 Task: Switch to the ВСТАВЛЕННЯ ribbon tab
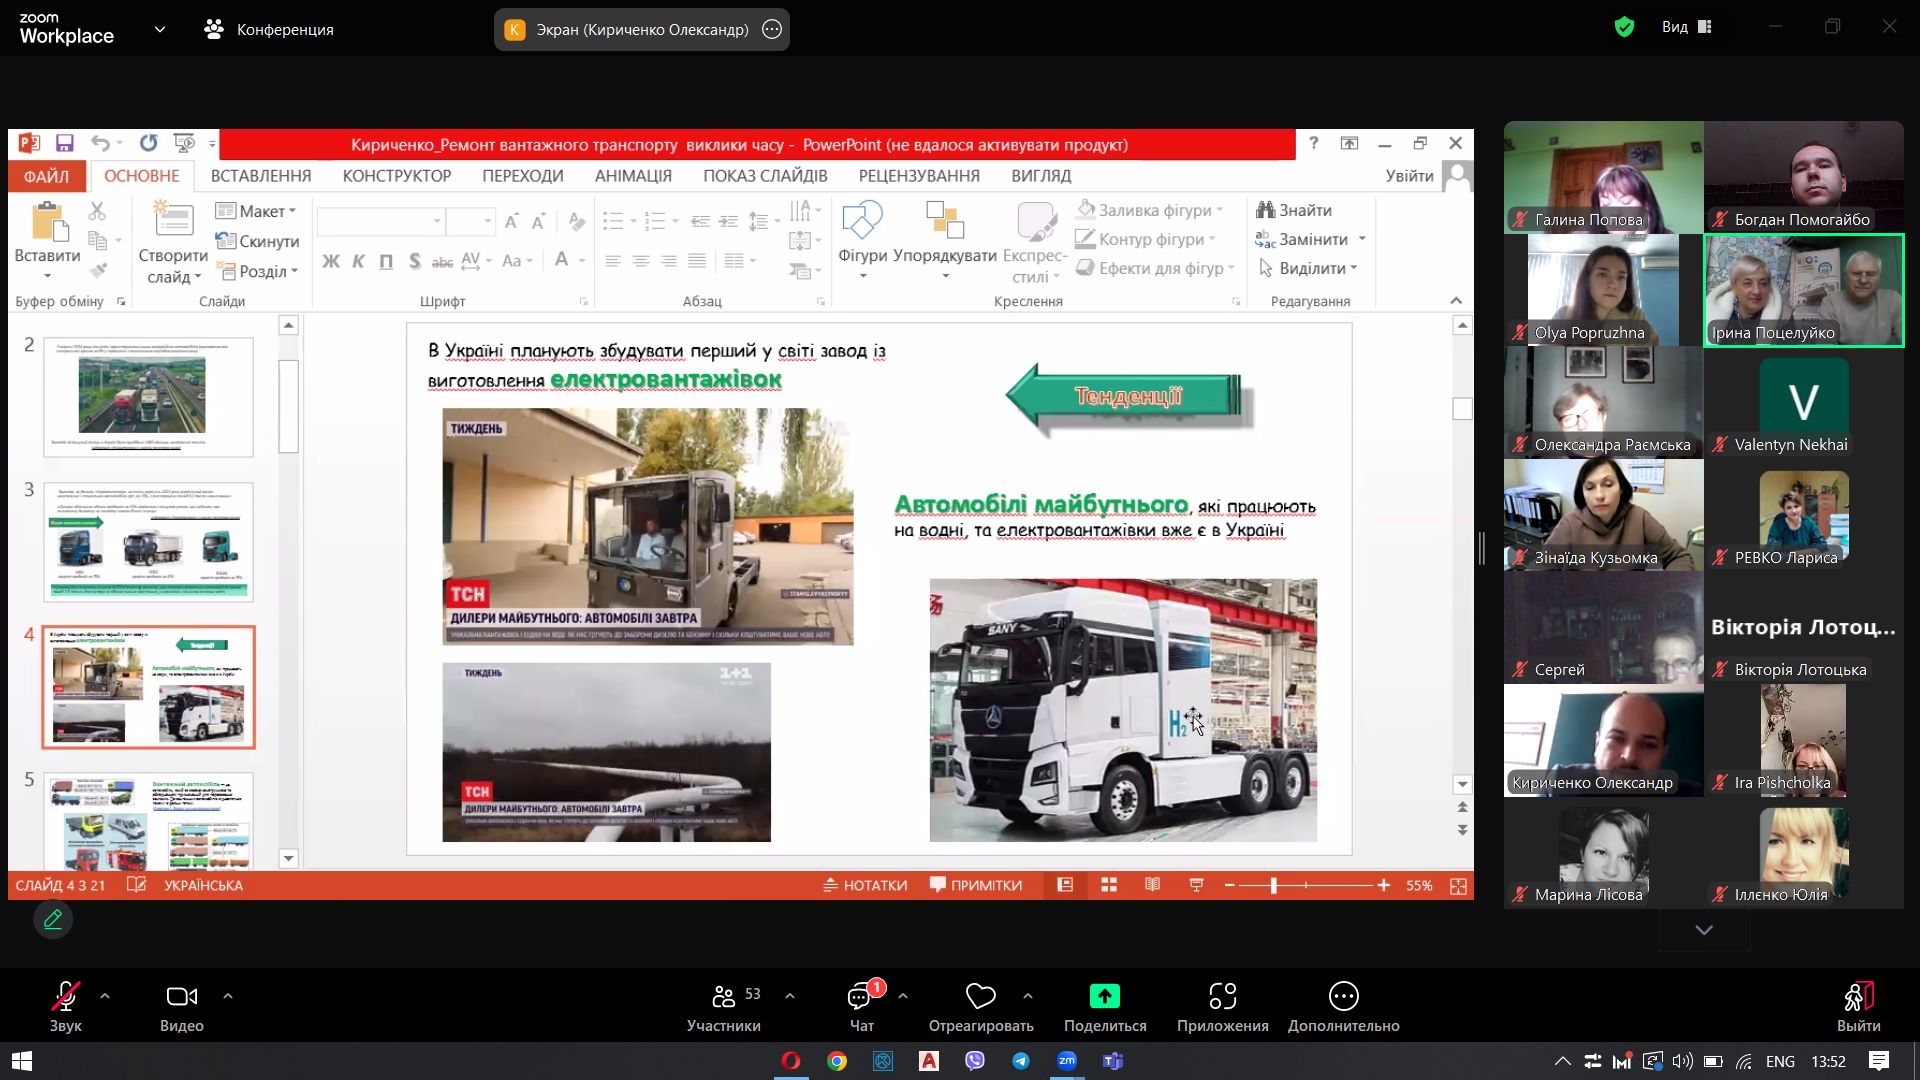[261, 176]
